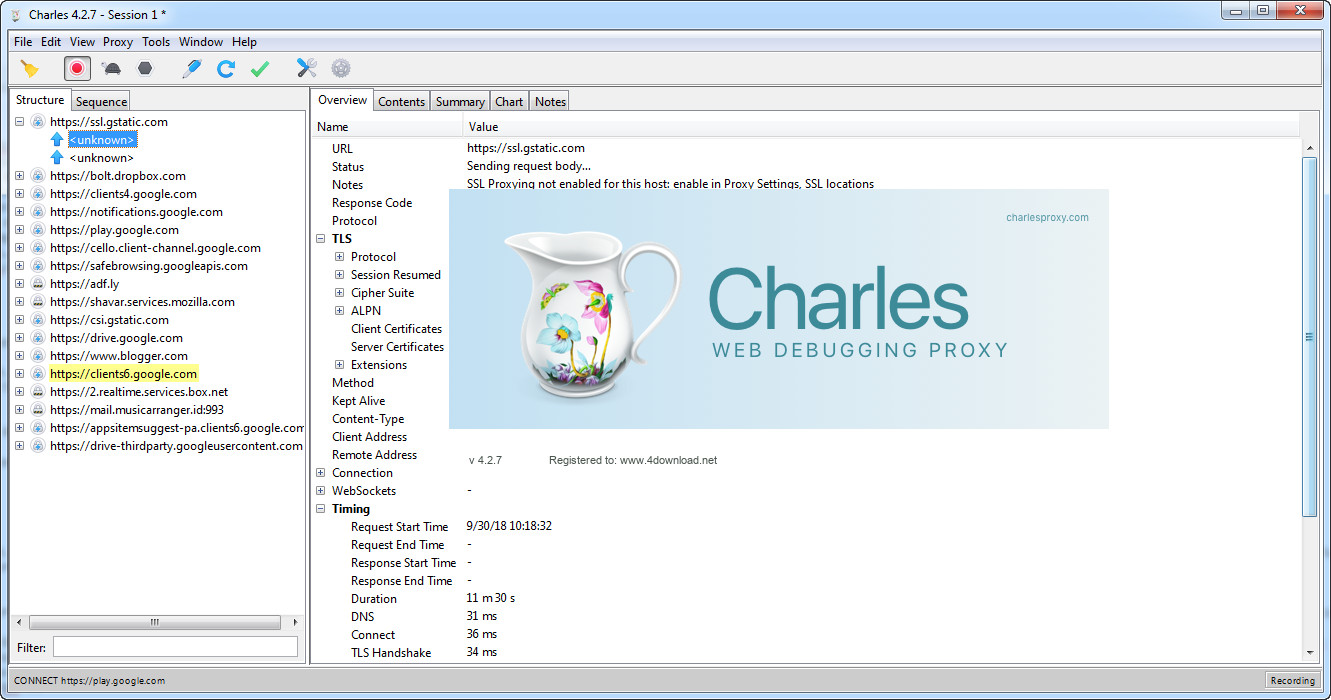Open the Proxy menu
This screenshot has height=700, width=1331.
[x=118, y=42]
